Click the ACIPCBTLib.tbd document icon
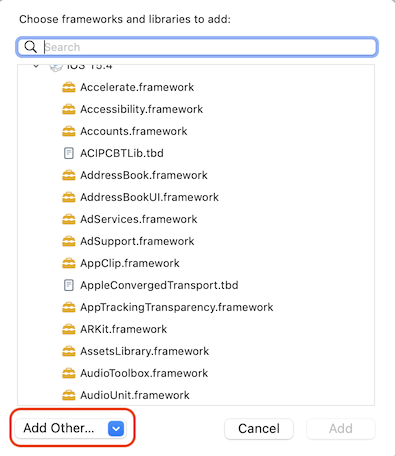The width and height of the screenshot is (395, 456). (69, 153)
